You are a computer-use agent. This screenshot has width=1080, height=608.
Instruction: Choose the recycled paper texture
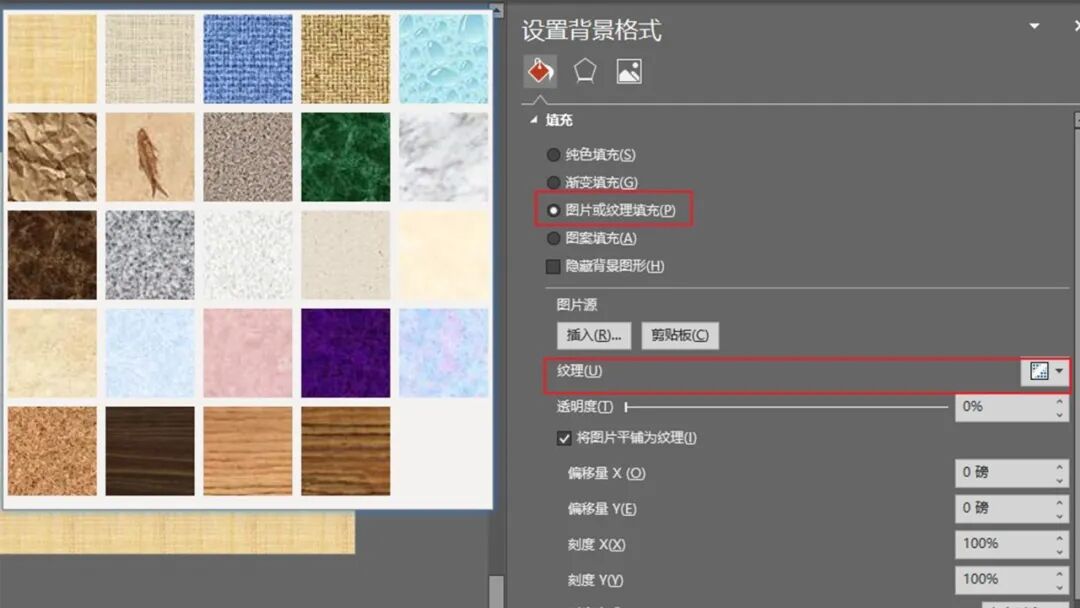[x=346, y=255]
